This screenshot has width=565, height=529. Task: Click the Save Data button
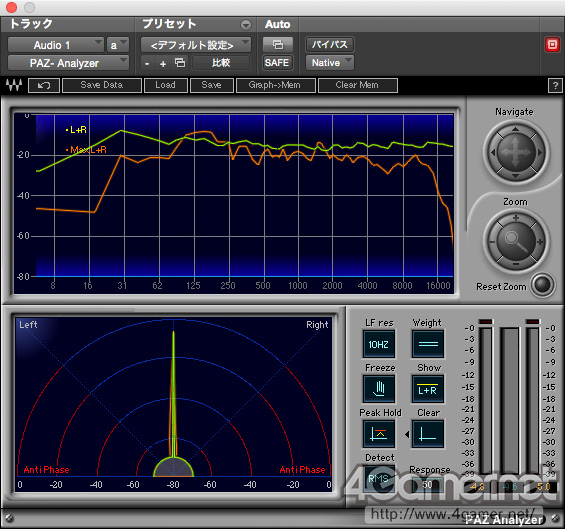[102, 85]
